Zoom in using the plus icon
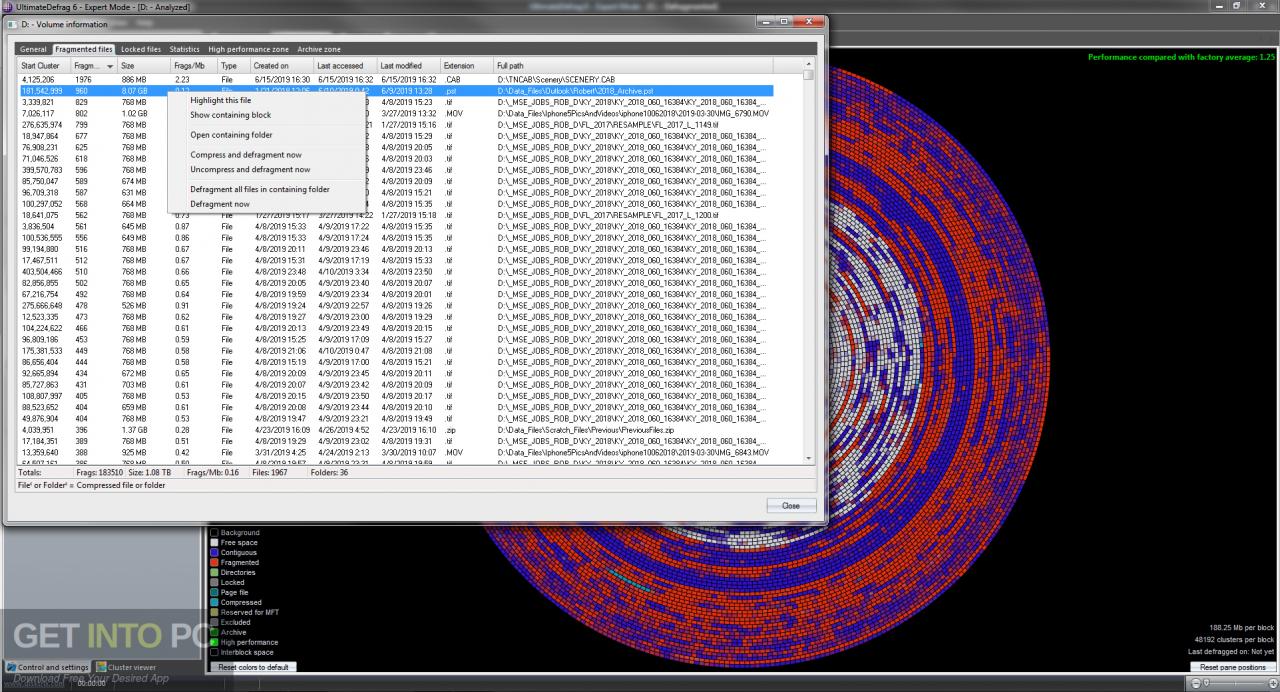Viewport: 1280px width, 692px height. [1273, 683]
